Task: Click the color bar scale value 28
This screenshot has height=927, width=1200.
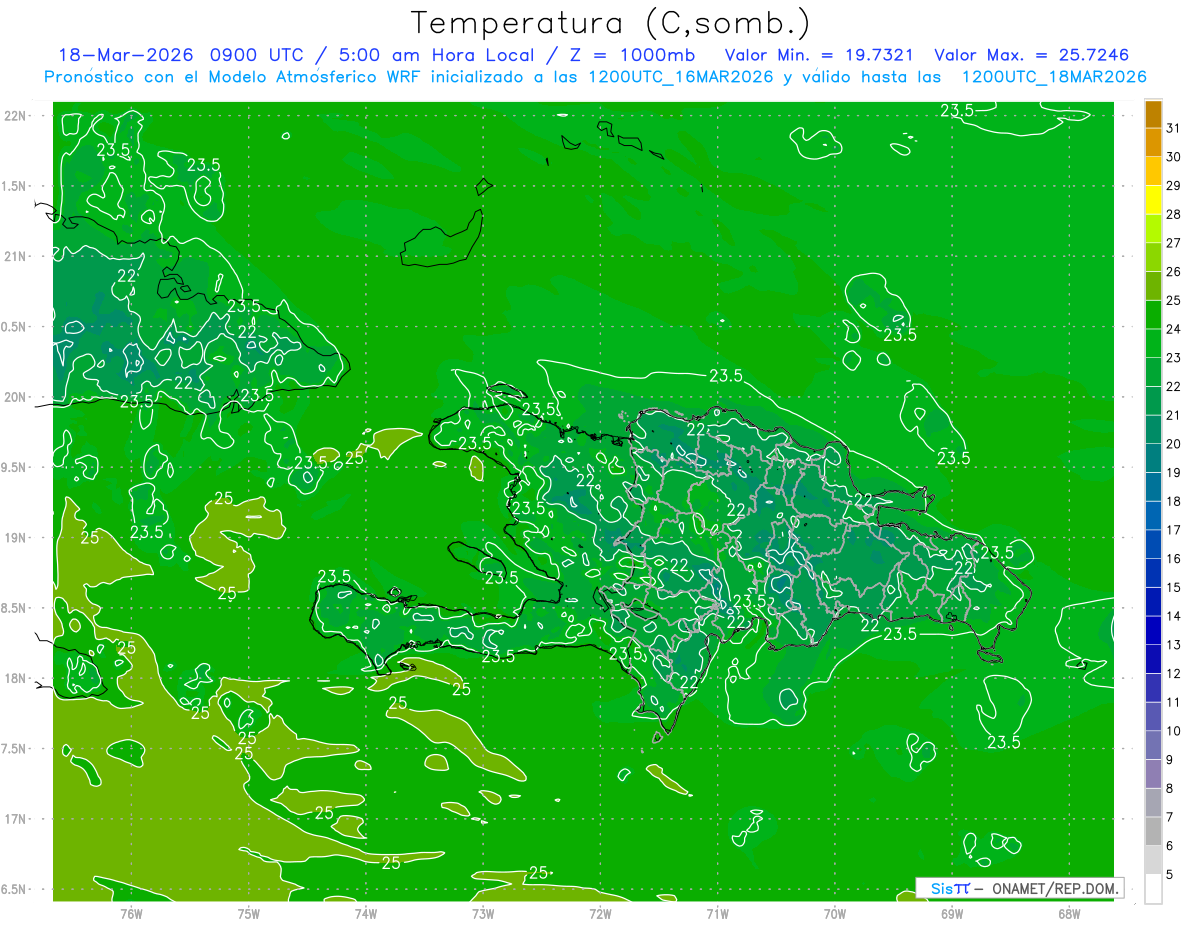Action: [1174, 214]
